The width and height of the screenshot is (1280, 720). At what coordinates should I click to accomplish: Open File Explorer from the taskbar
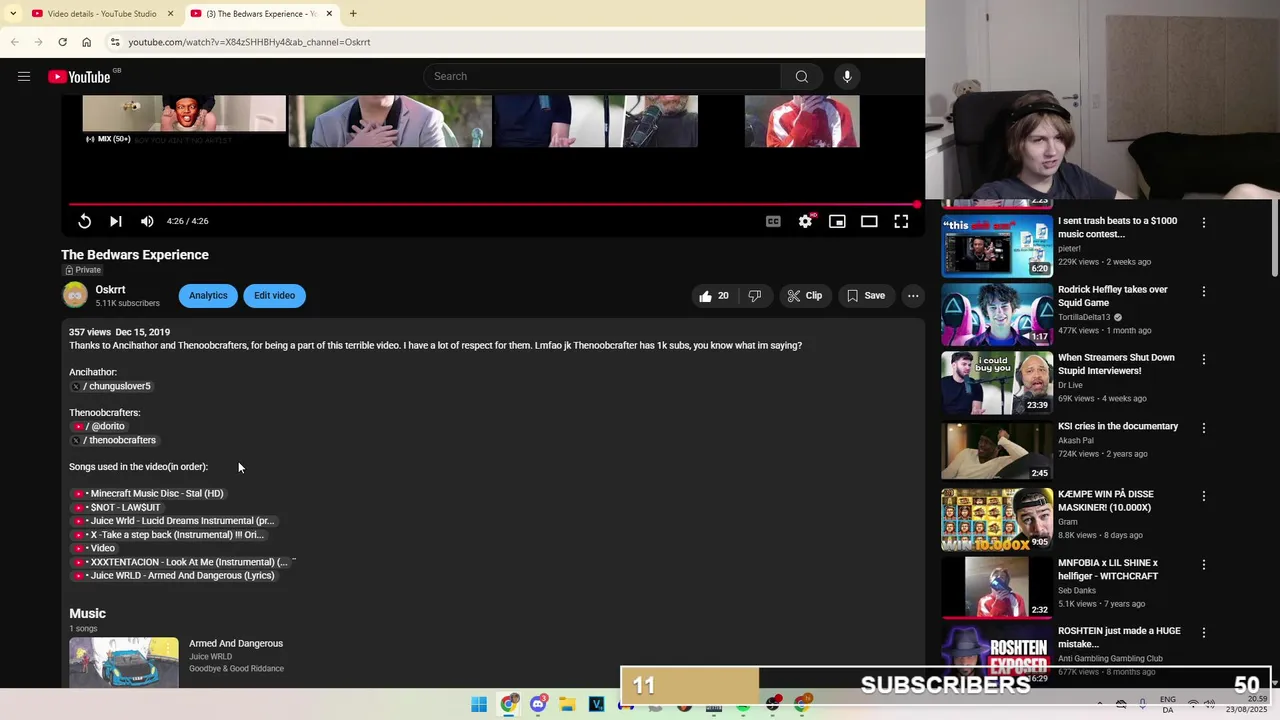click(567, 704)
